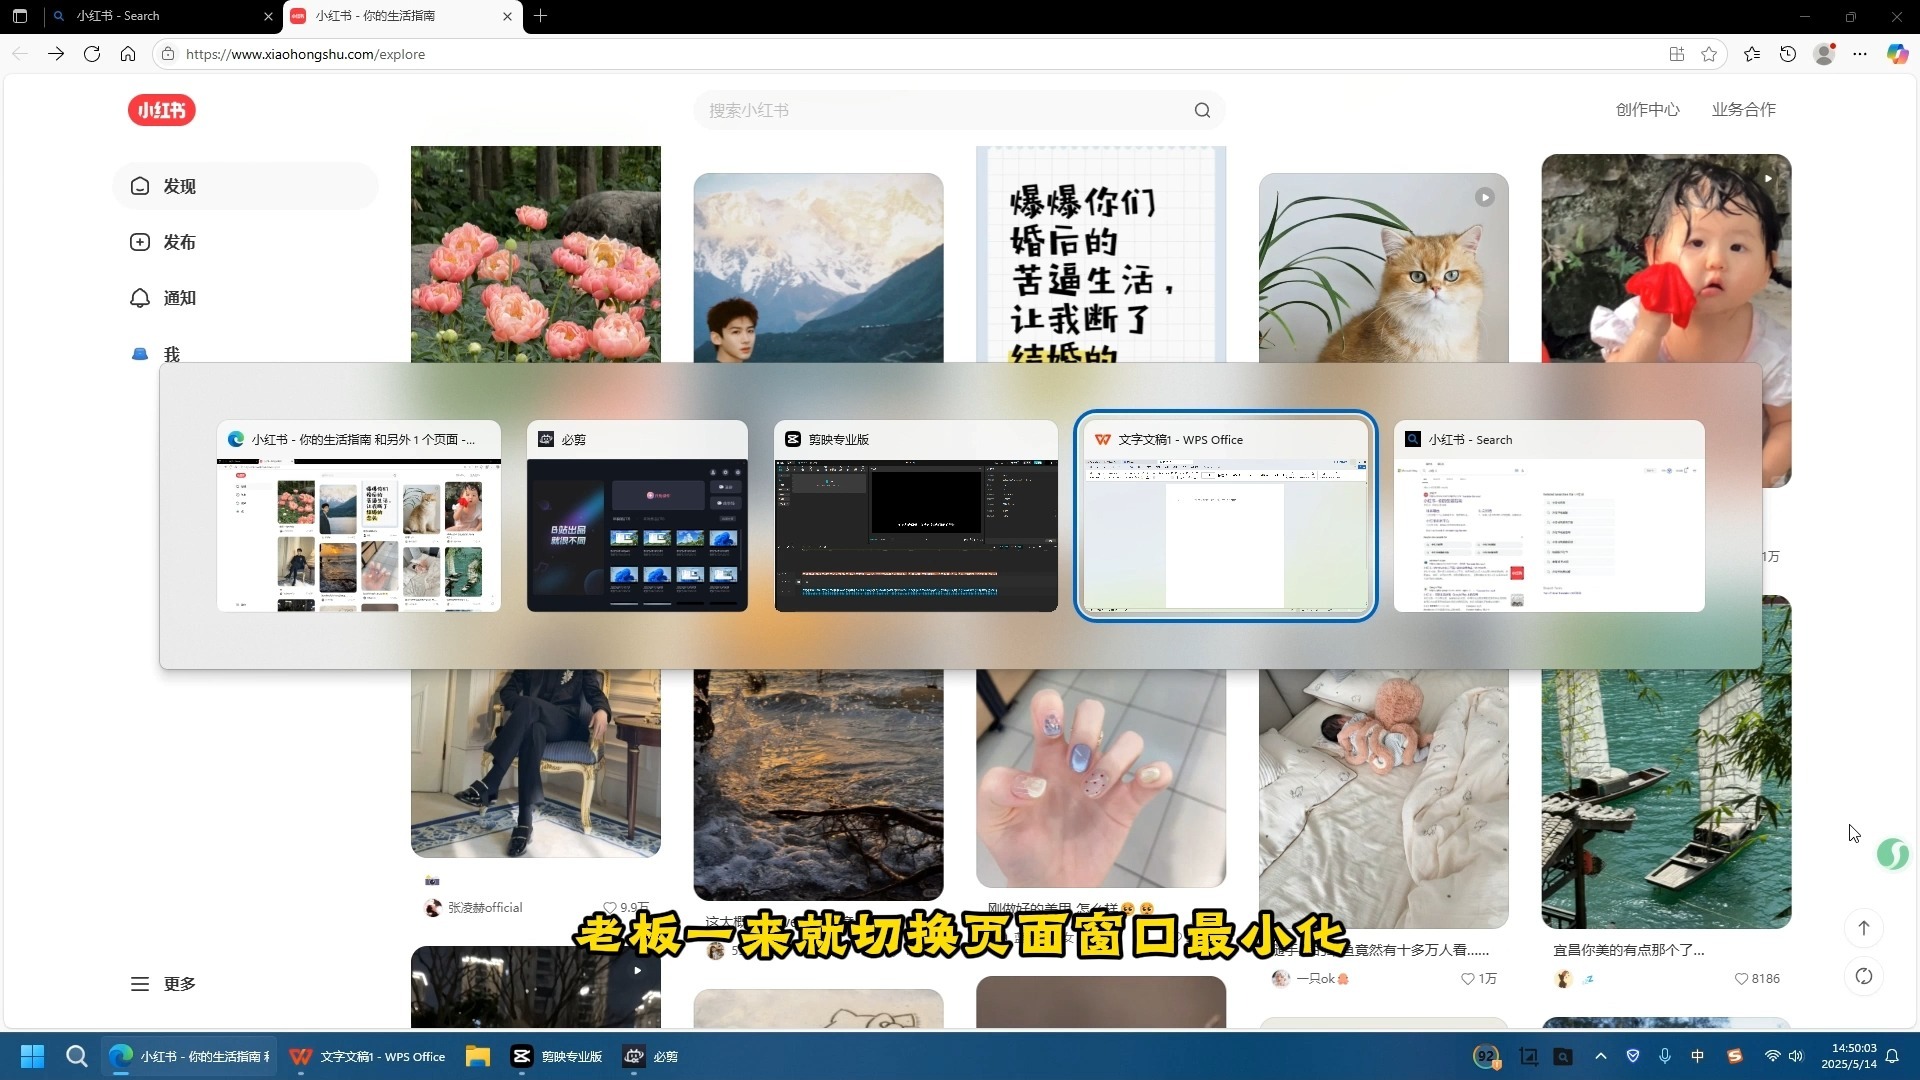
Task: Open browser Settings and more menu
Action: coord(1860,54)
